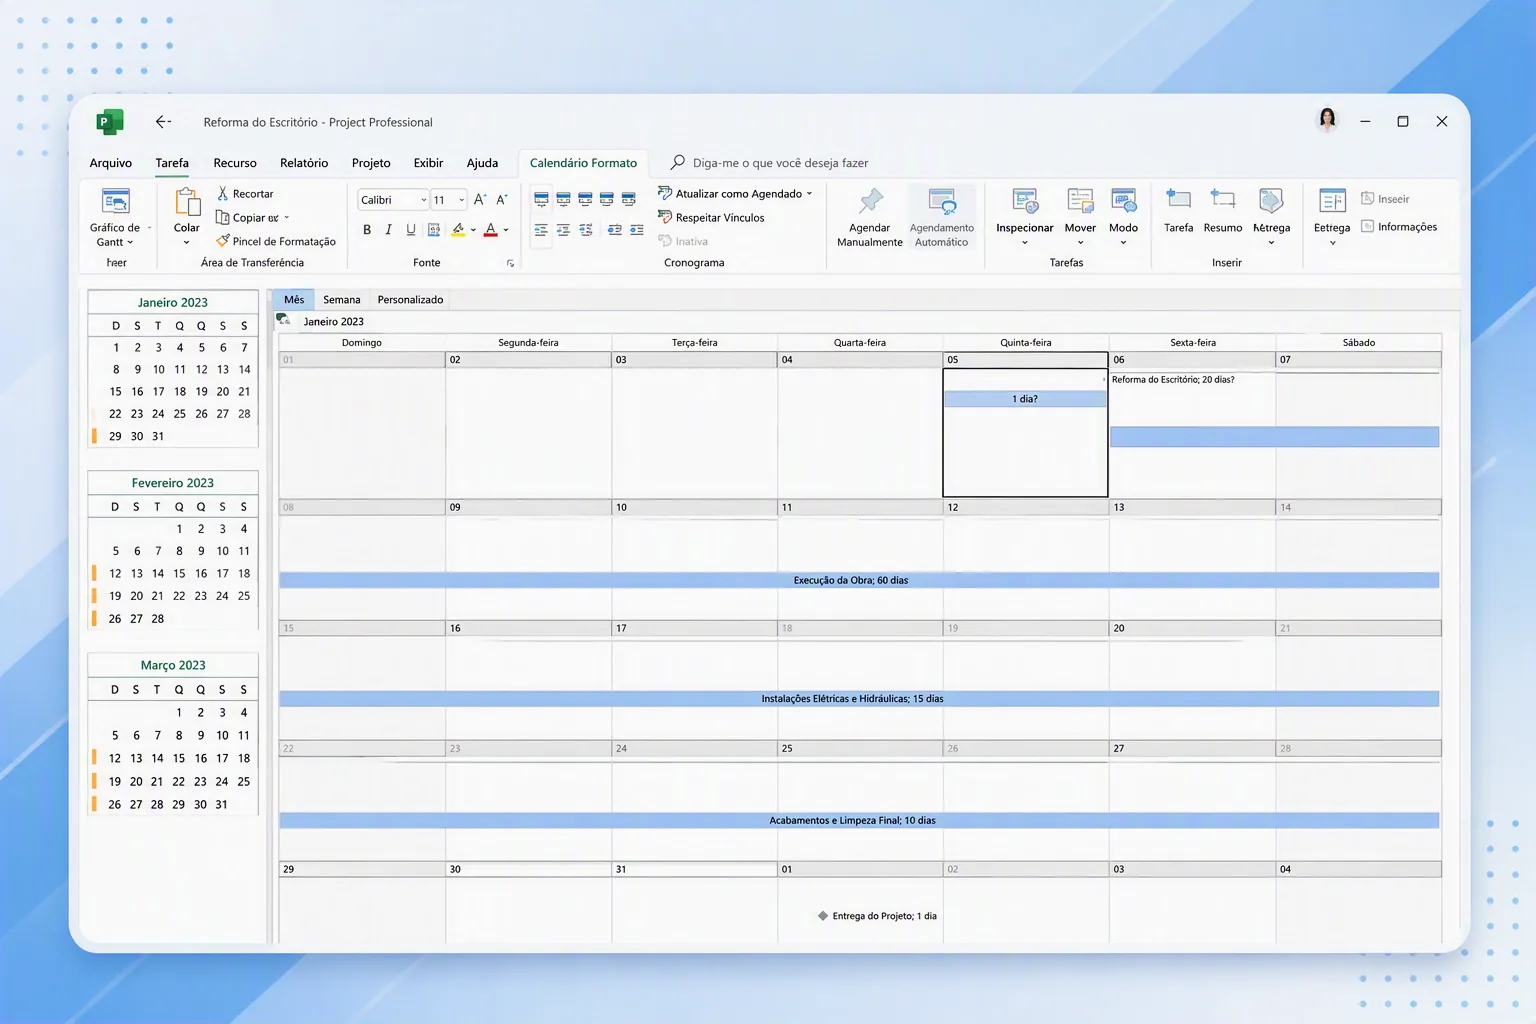Click the Fevereiro 2023 mini calendar header
This screenshot has height=1024, width=1536.
tap(173, 483)
